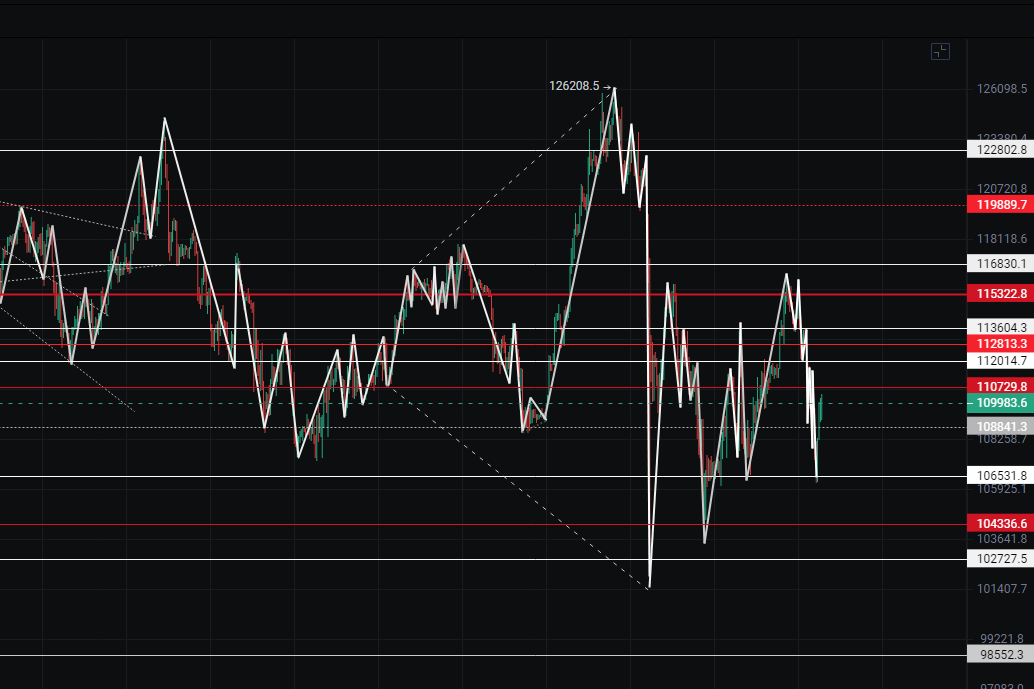Click the zigzag peak at the chart high

point(614,89)
